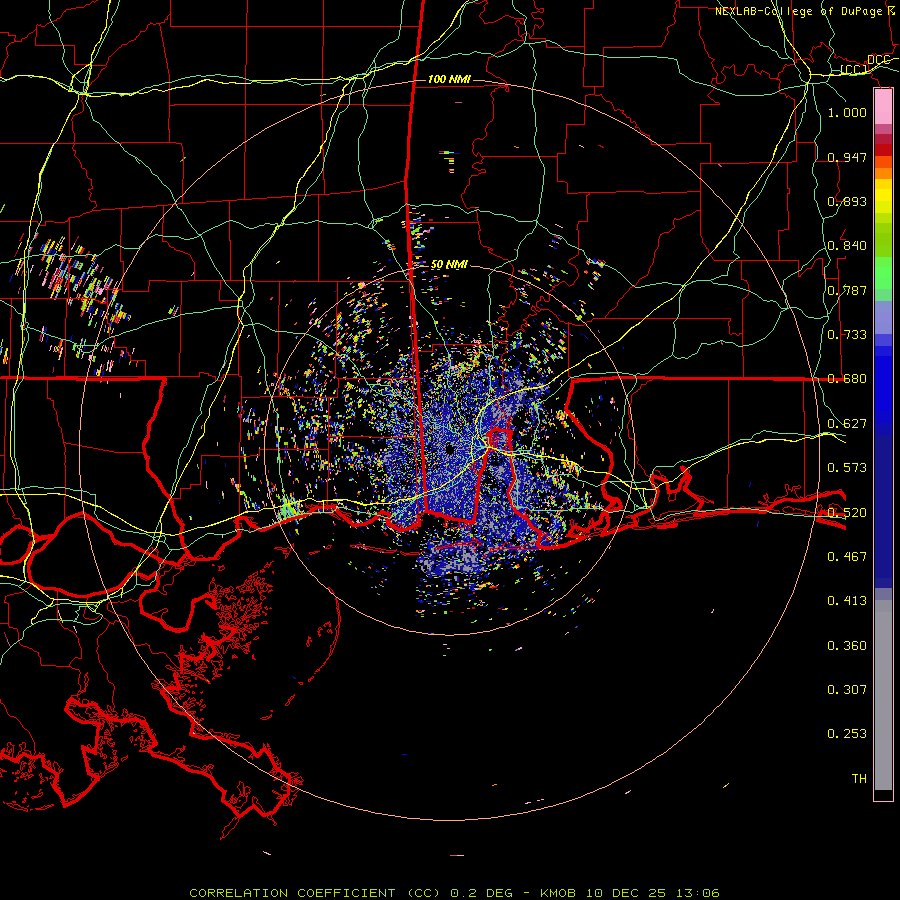Pick the bright green color bar segment
Viewport: 900px width, 900px height.
(x=883, y=273)
